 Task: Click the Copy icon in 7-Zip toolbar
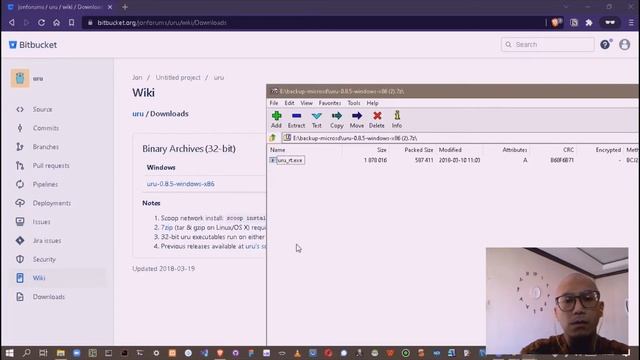337,120
